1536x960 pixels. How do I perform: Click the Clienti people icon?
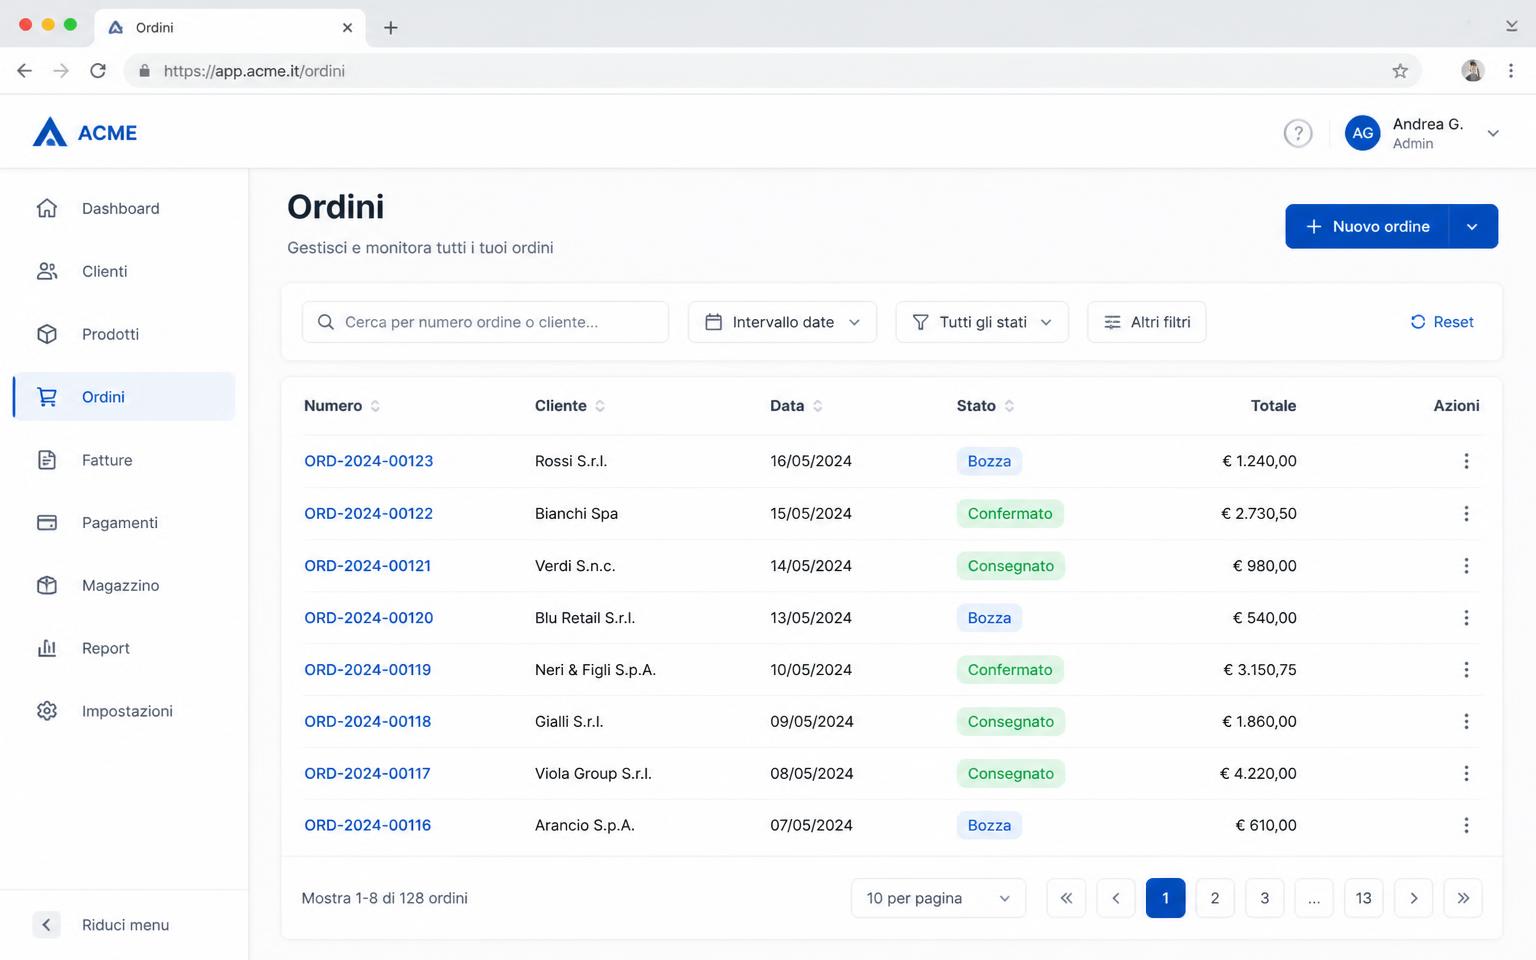(x=47, y=271)
